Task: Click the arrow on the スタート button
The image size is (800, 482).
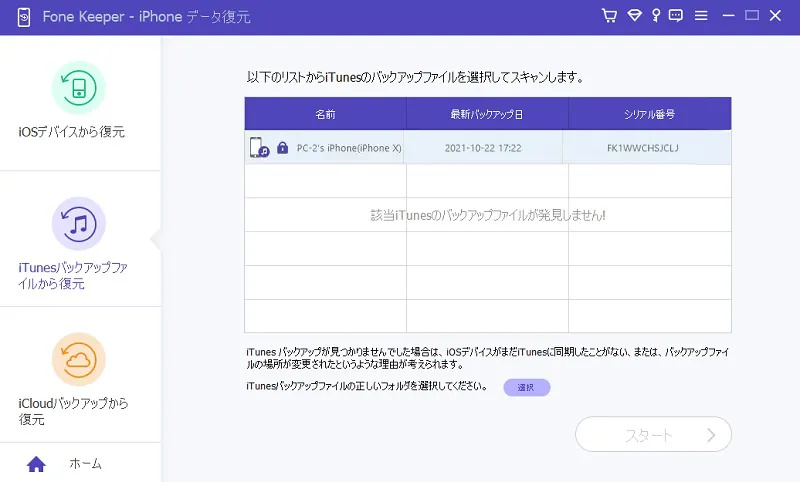Action: (x=711, y=435)
